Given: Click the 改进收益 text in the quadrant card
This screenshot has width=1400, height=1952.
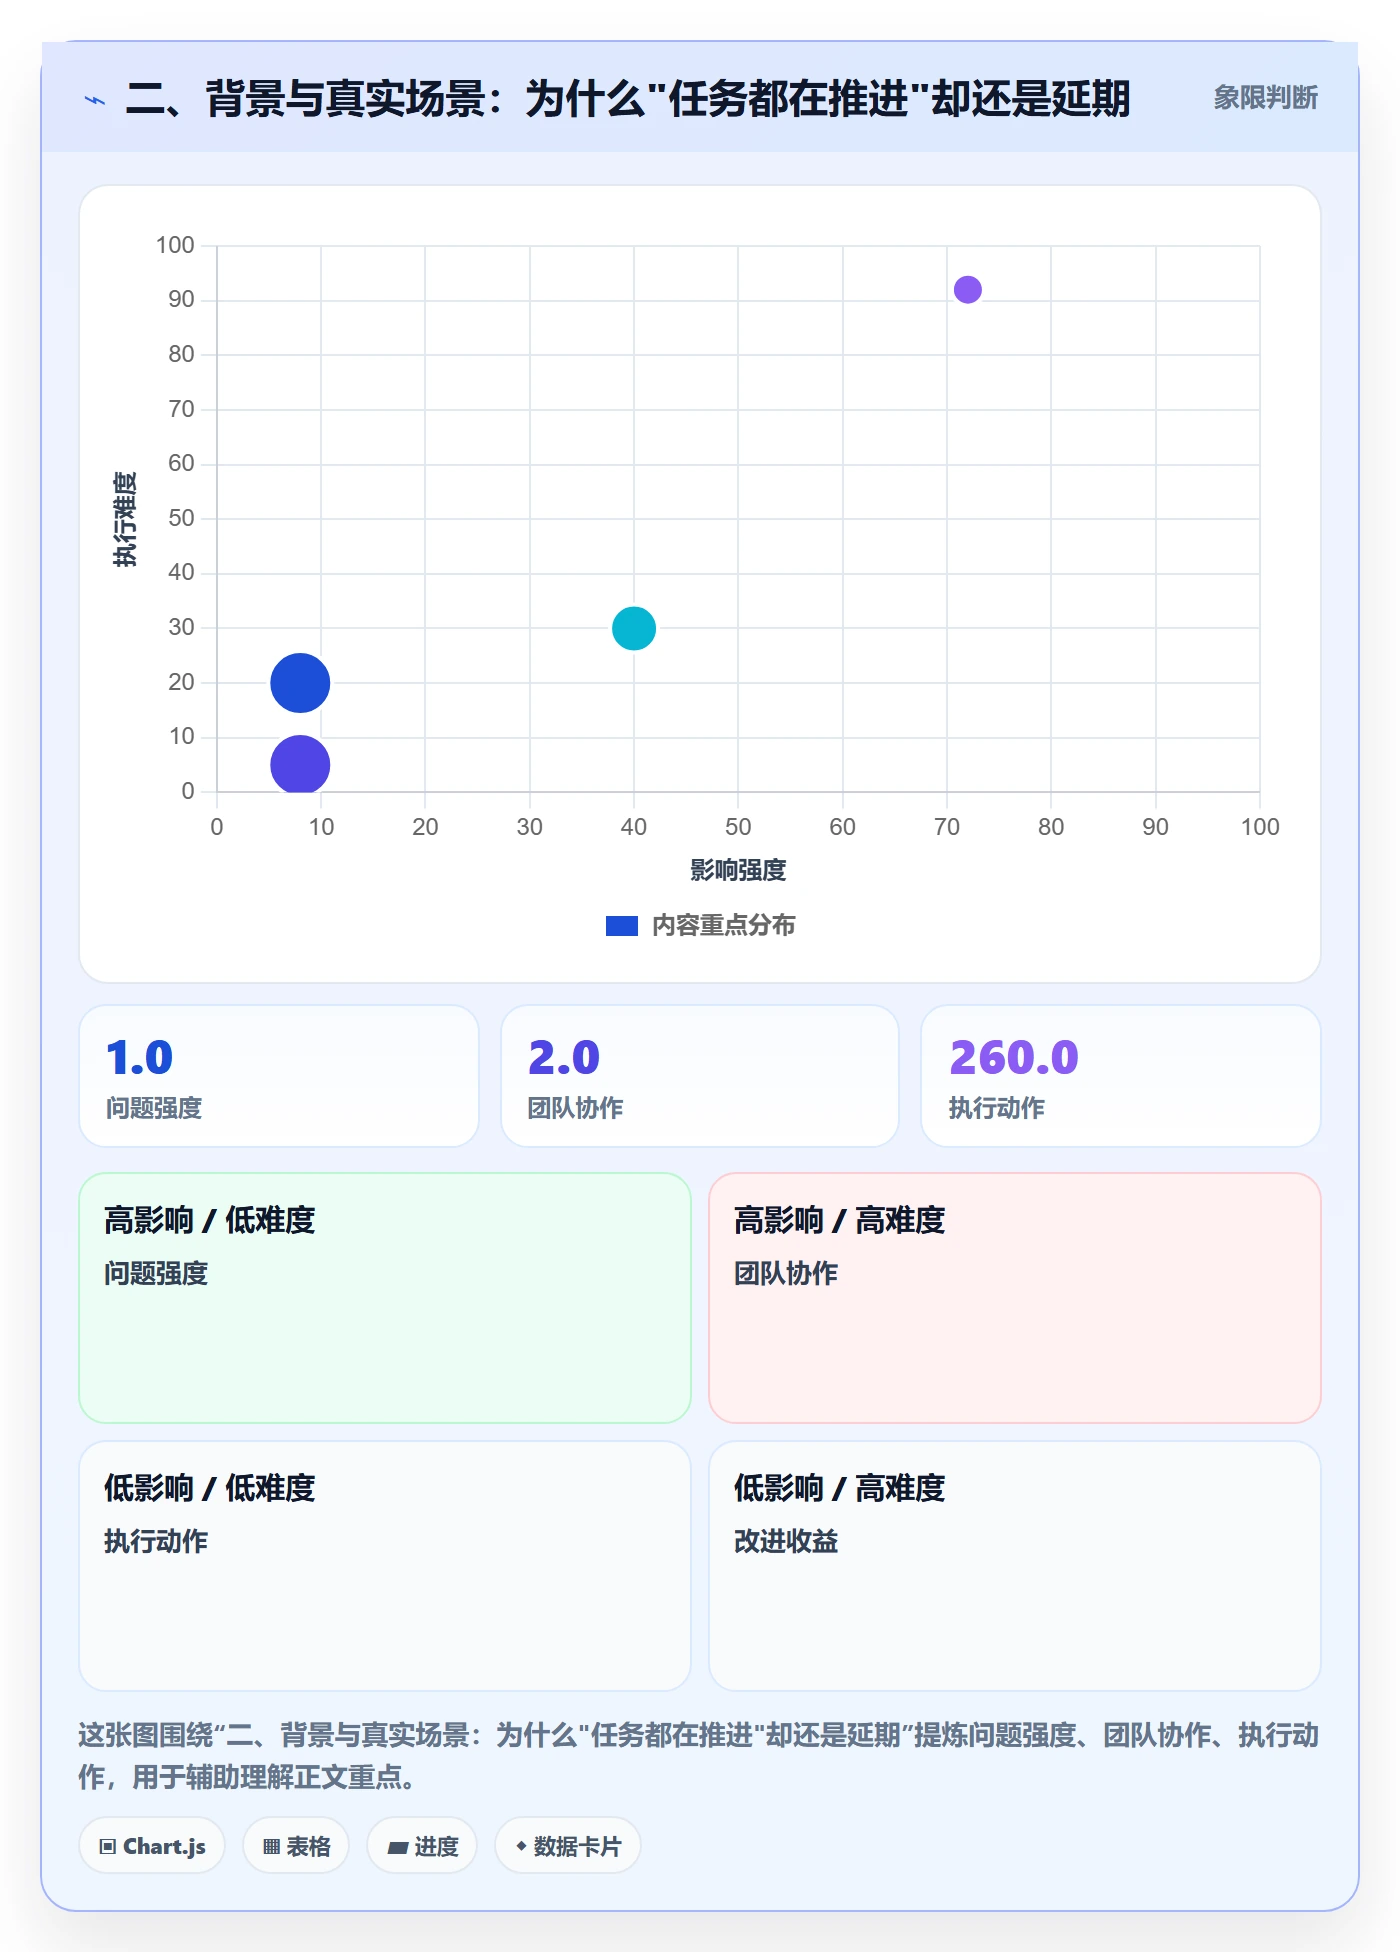Looking at the screenshot, I should [786, 1541].
